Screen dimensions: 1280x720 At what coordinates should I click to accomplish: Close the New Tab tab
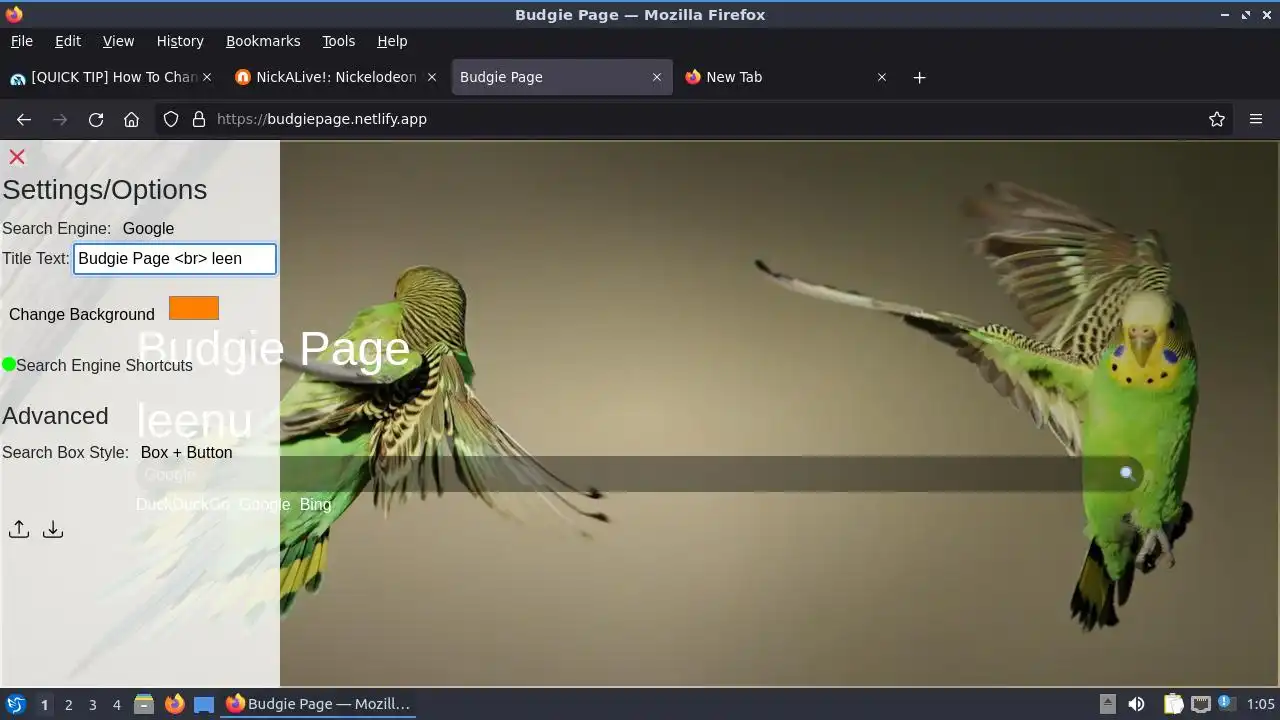pos(882,77)
